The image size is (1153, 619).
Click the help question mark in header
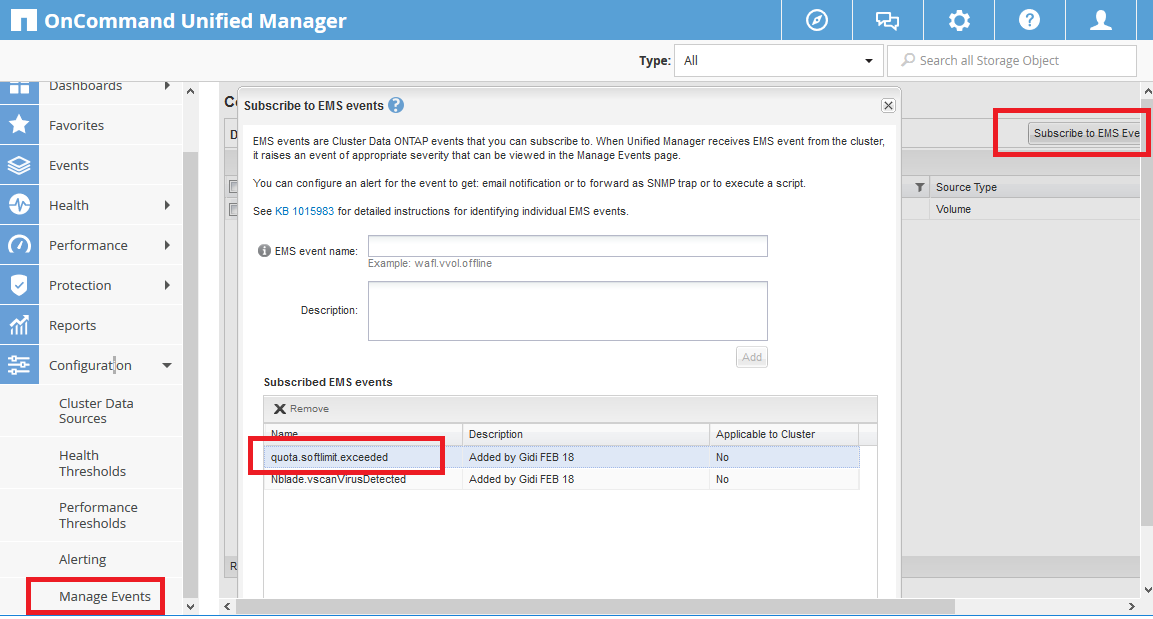coord(1029,20)
